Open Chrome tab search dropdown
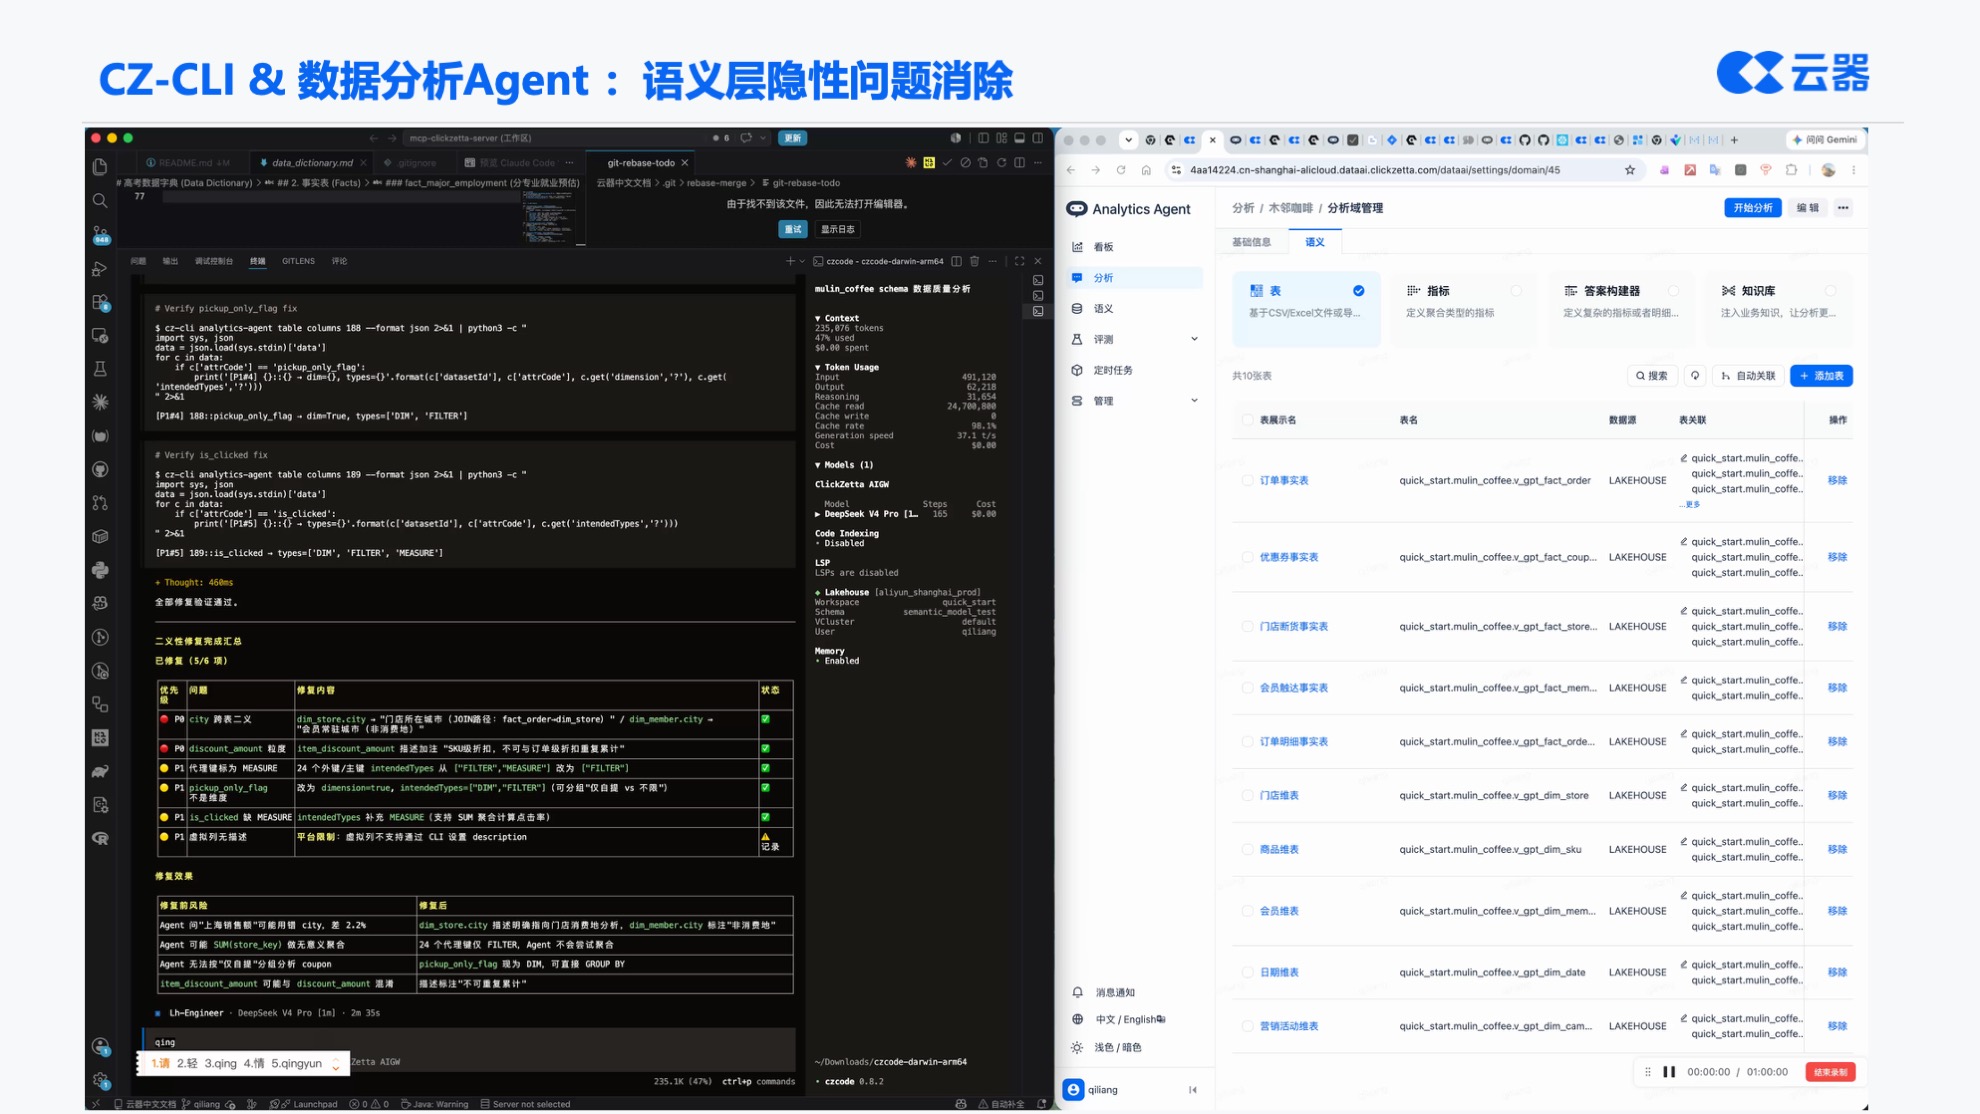Viewport: 1980px width, 1114px height. click(1128, 140)
